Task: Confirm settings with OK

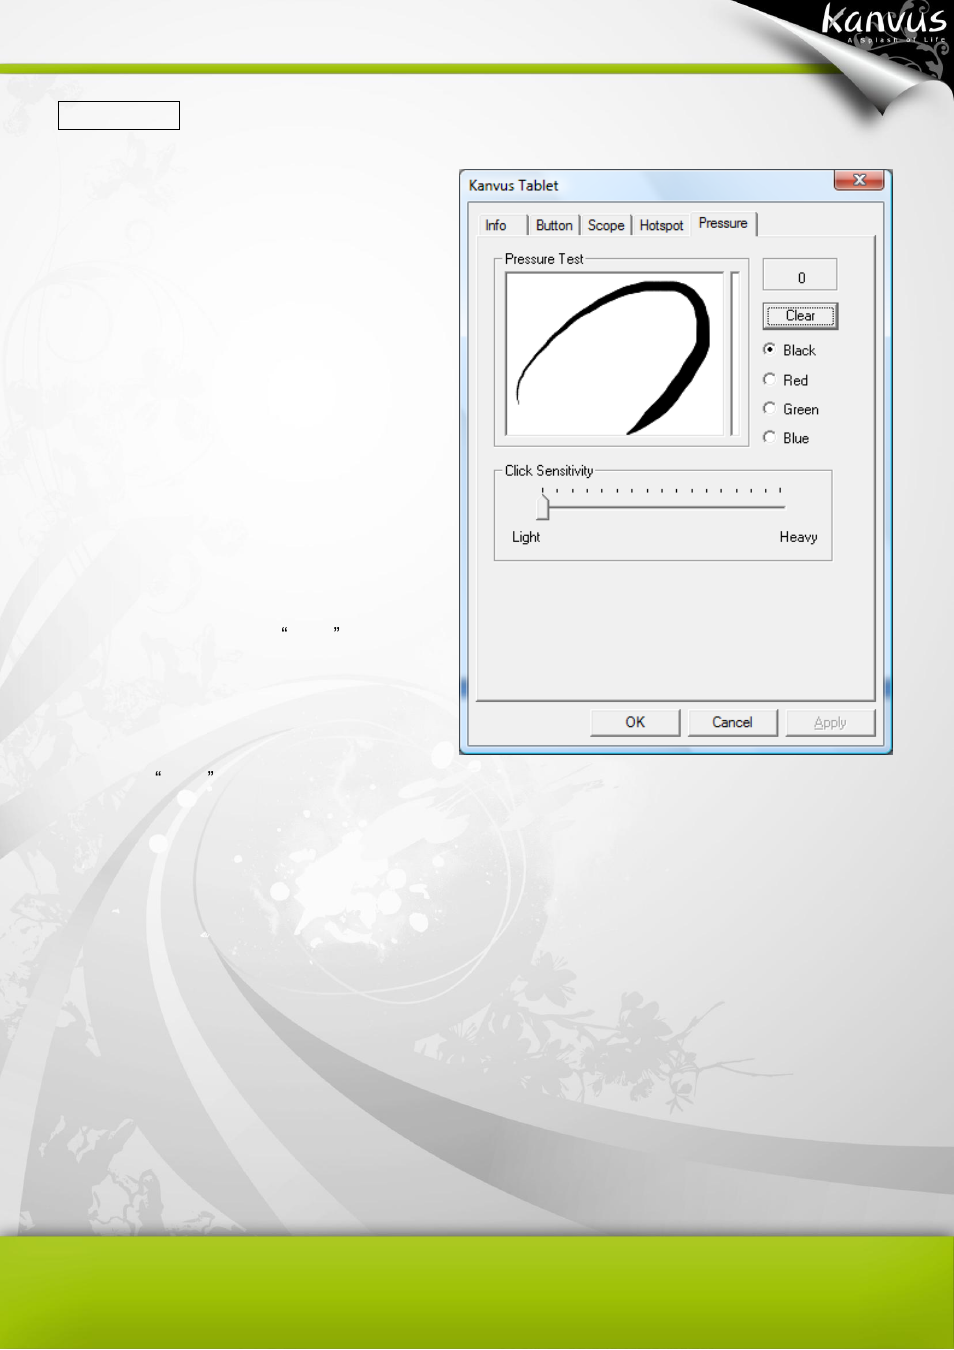Action: click(x=635, y=722)
